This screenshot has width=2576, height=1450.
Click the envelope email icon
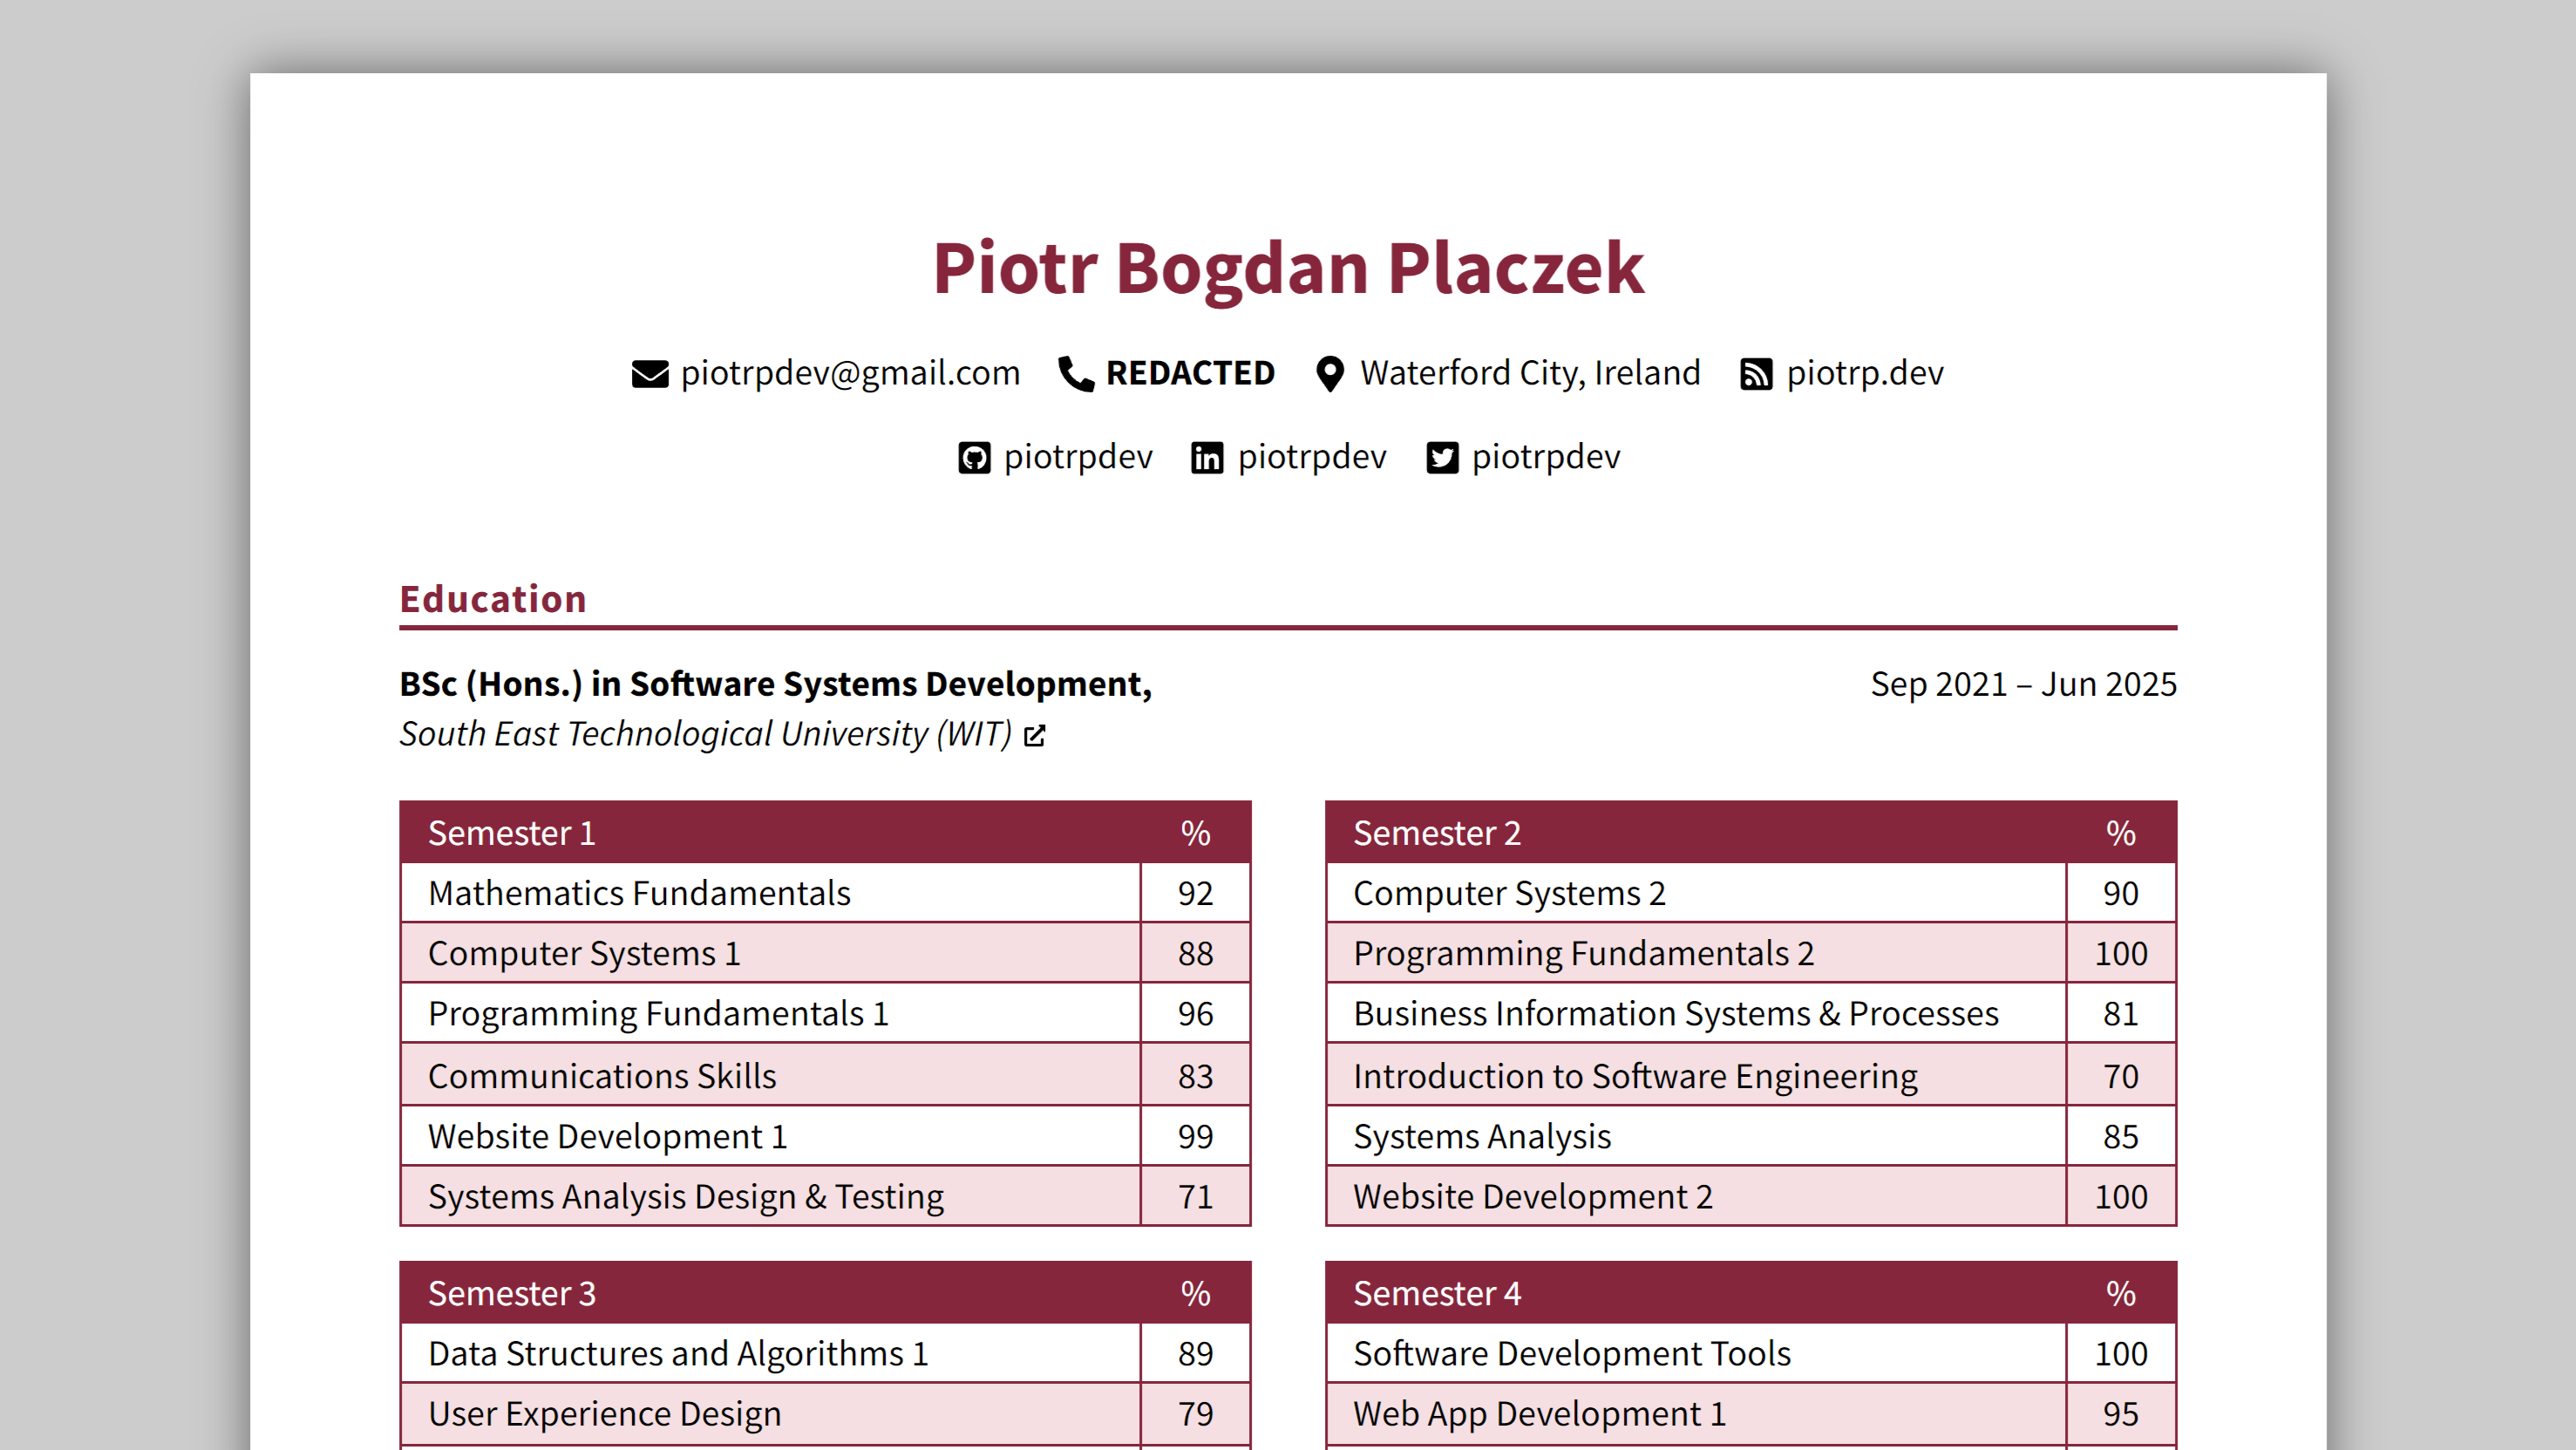[x=650, y=374]
